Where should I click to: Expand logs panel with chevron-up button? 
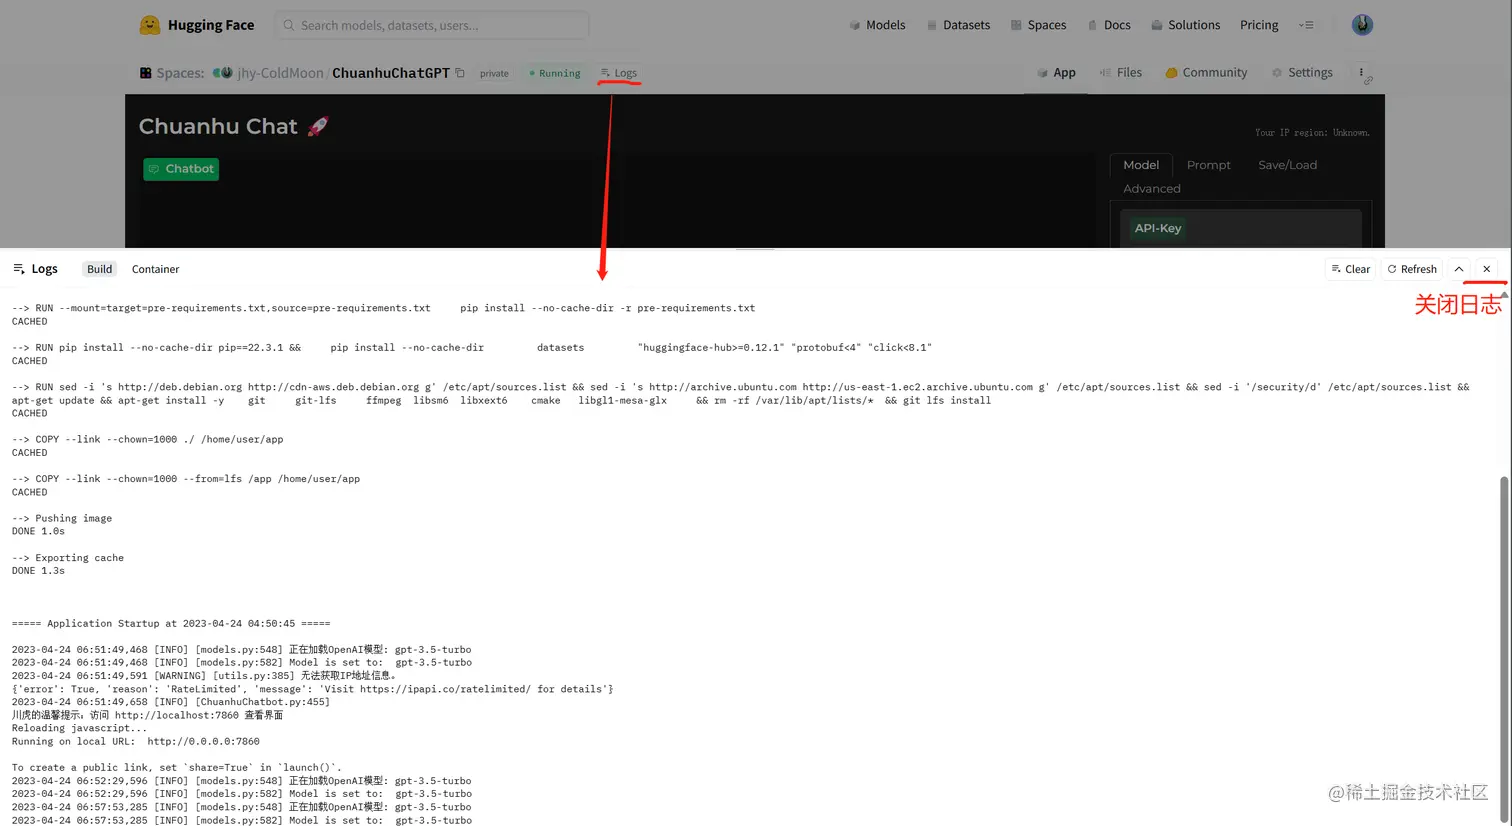(1459, 269)
